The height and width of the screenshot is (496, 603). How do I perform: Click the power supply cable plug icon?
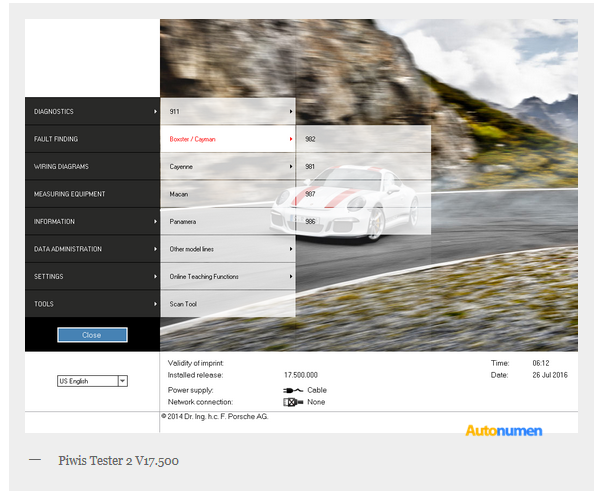coord(293,390)
